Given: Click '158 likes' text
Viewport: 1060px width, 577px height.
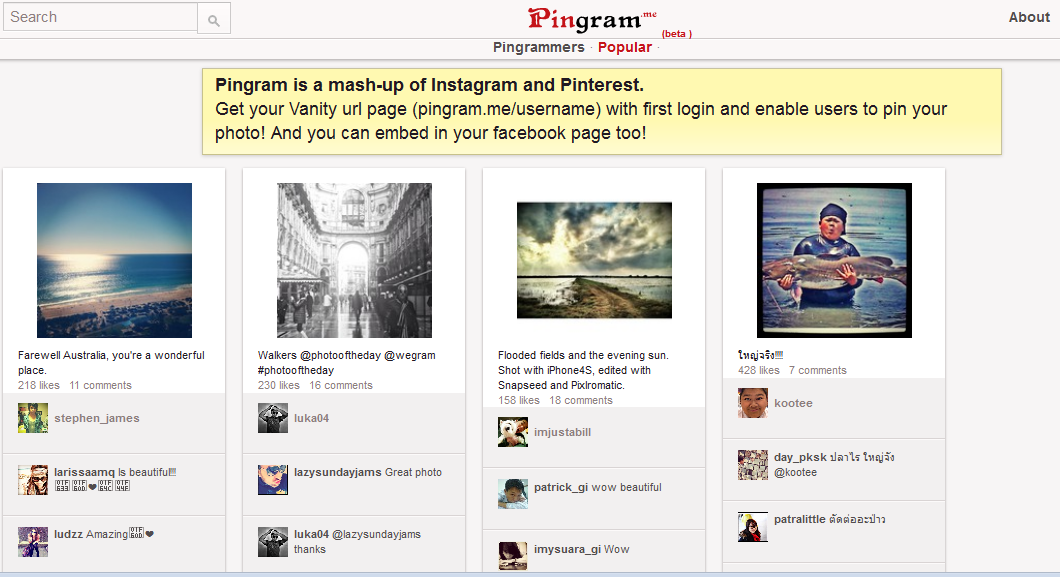Looking at the screenshot, I should pyautogui.click(x=519, y=400).
